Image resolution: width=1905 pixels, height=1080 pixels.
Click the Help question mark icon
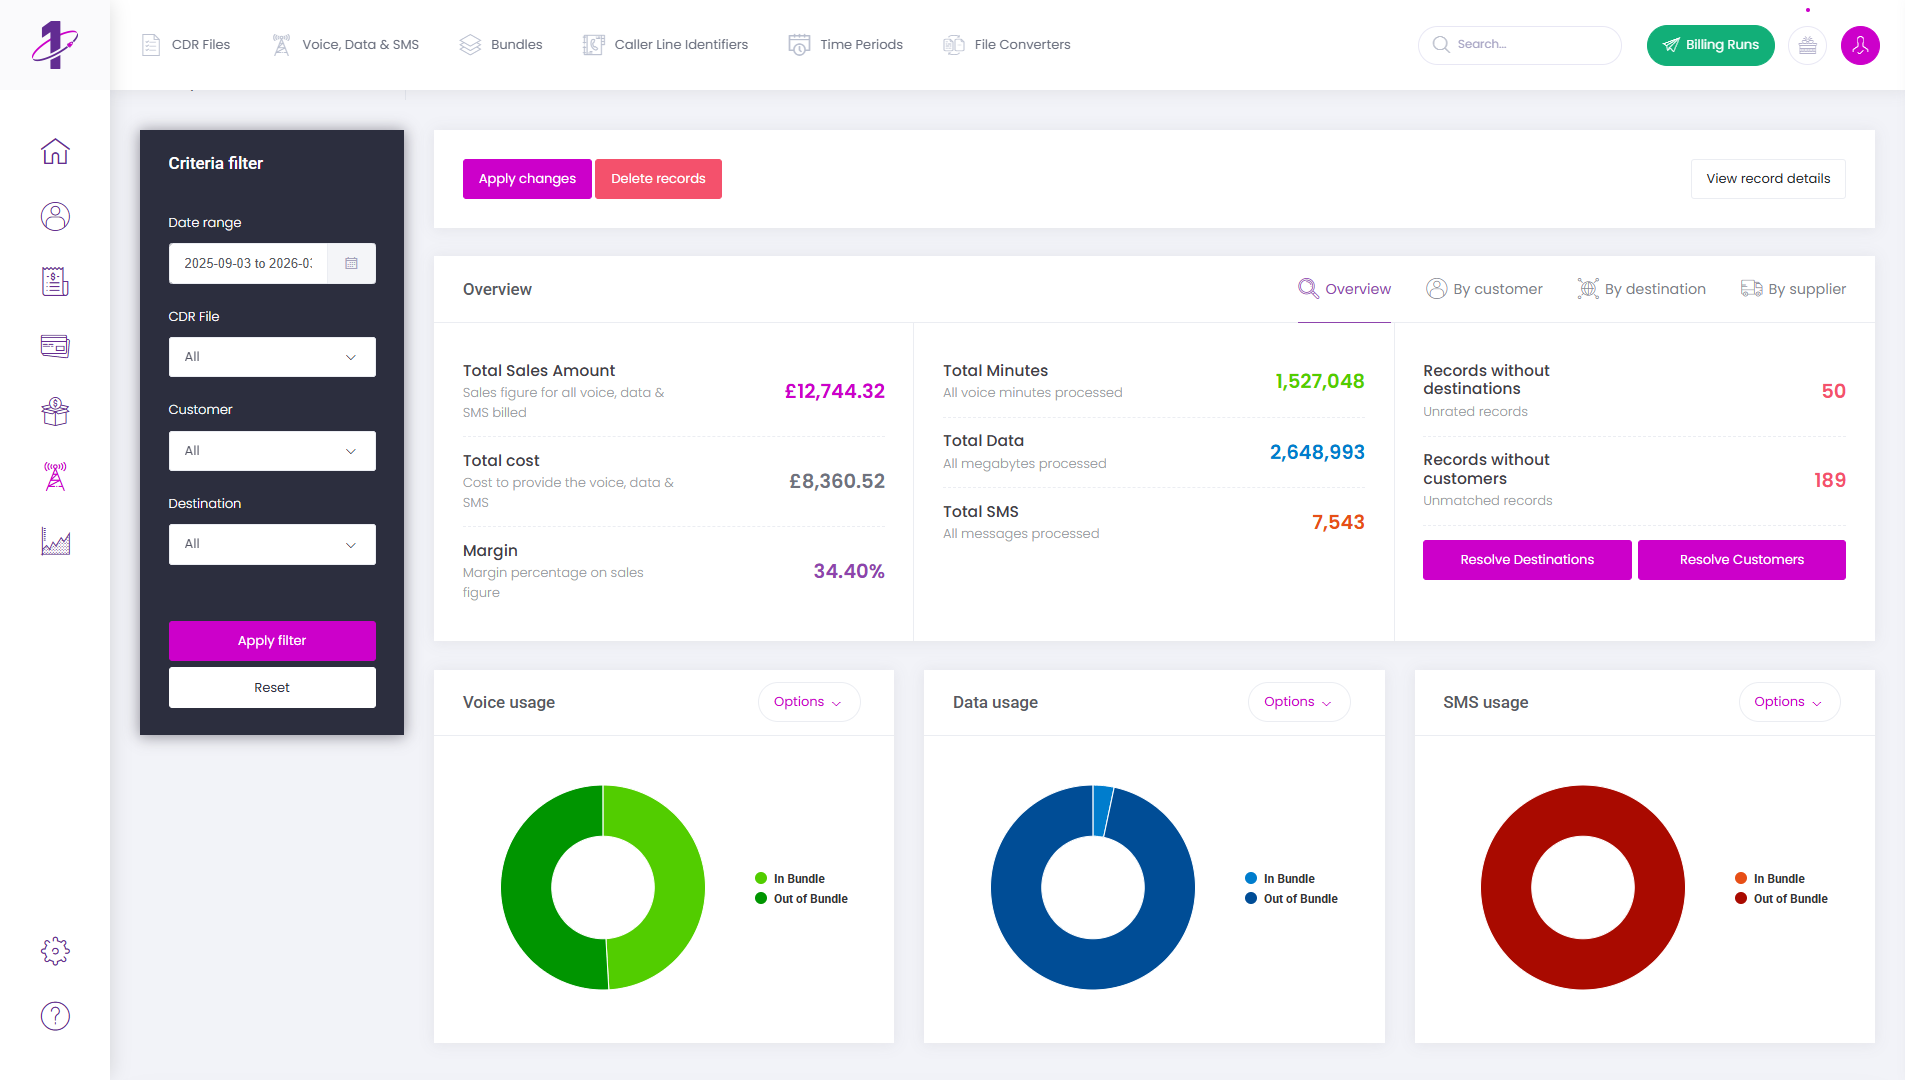point(55,1016)
